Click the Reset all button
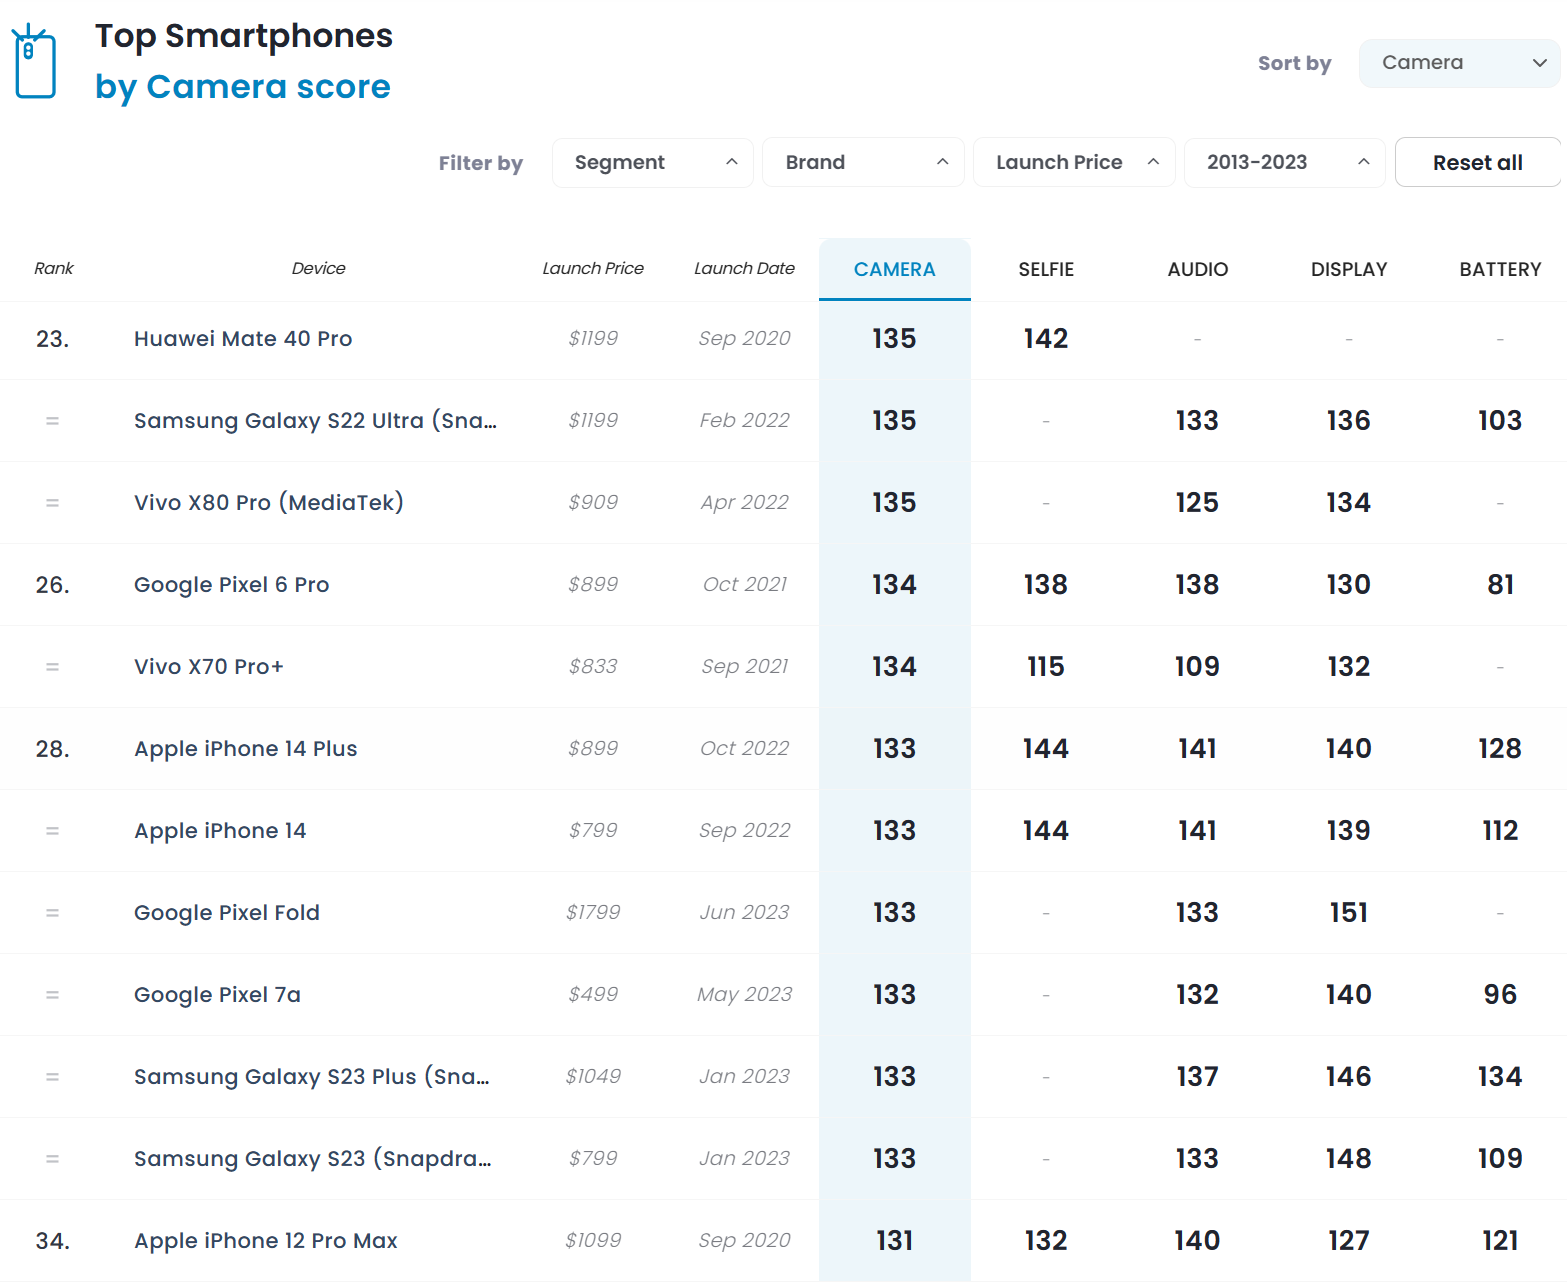The width and height of the screenshot is (1567, 1282). pyautogui.click(x=1476, y=163)
